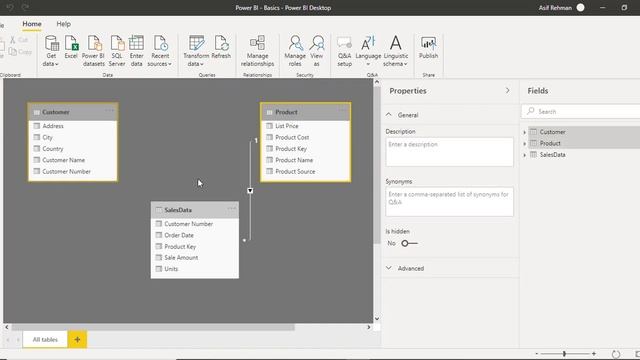Collapse the General section
The width and height of the screenshot is (640, 360).
[x=389, y=115]
